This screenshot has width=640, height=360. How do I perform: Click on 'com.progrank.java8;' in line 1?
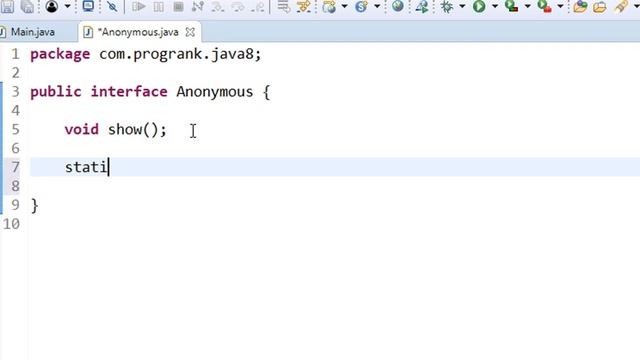(180, 54)
